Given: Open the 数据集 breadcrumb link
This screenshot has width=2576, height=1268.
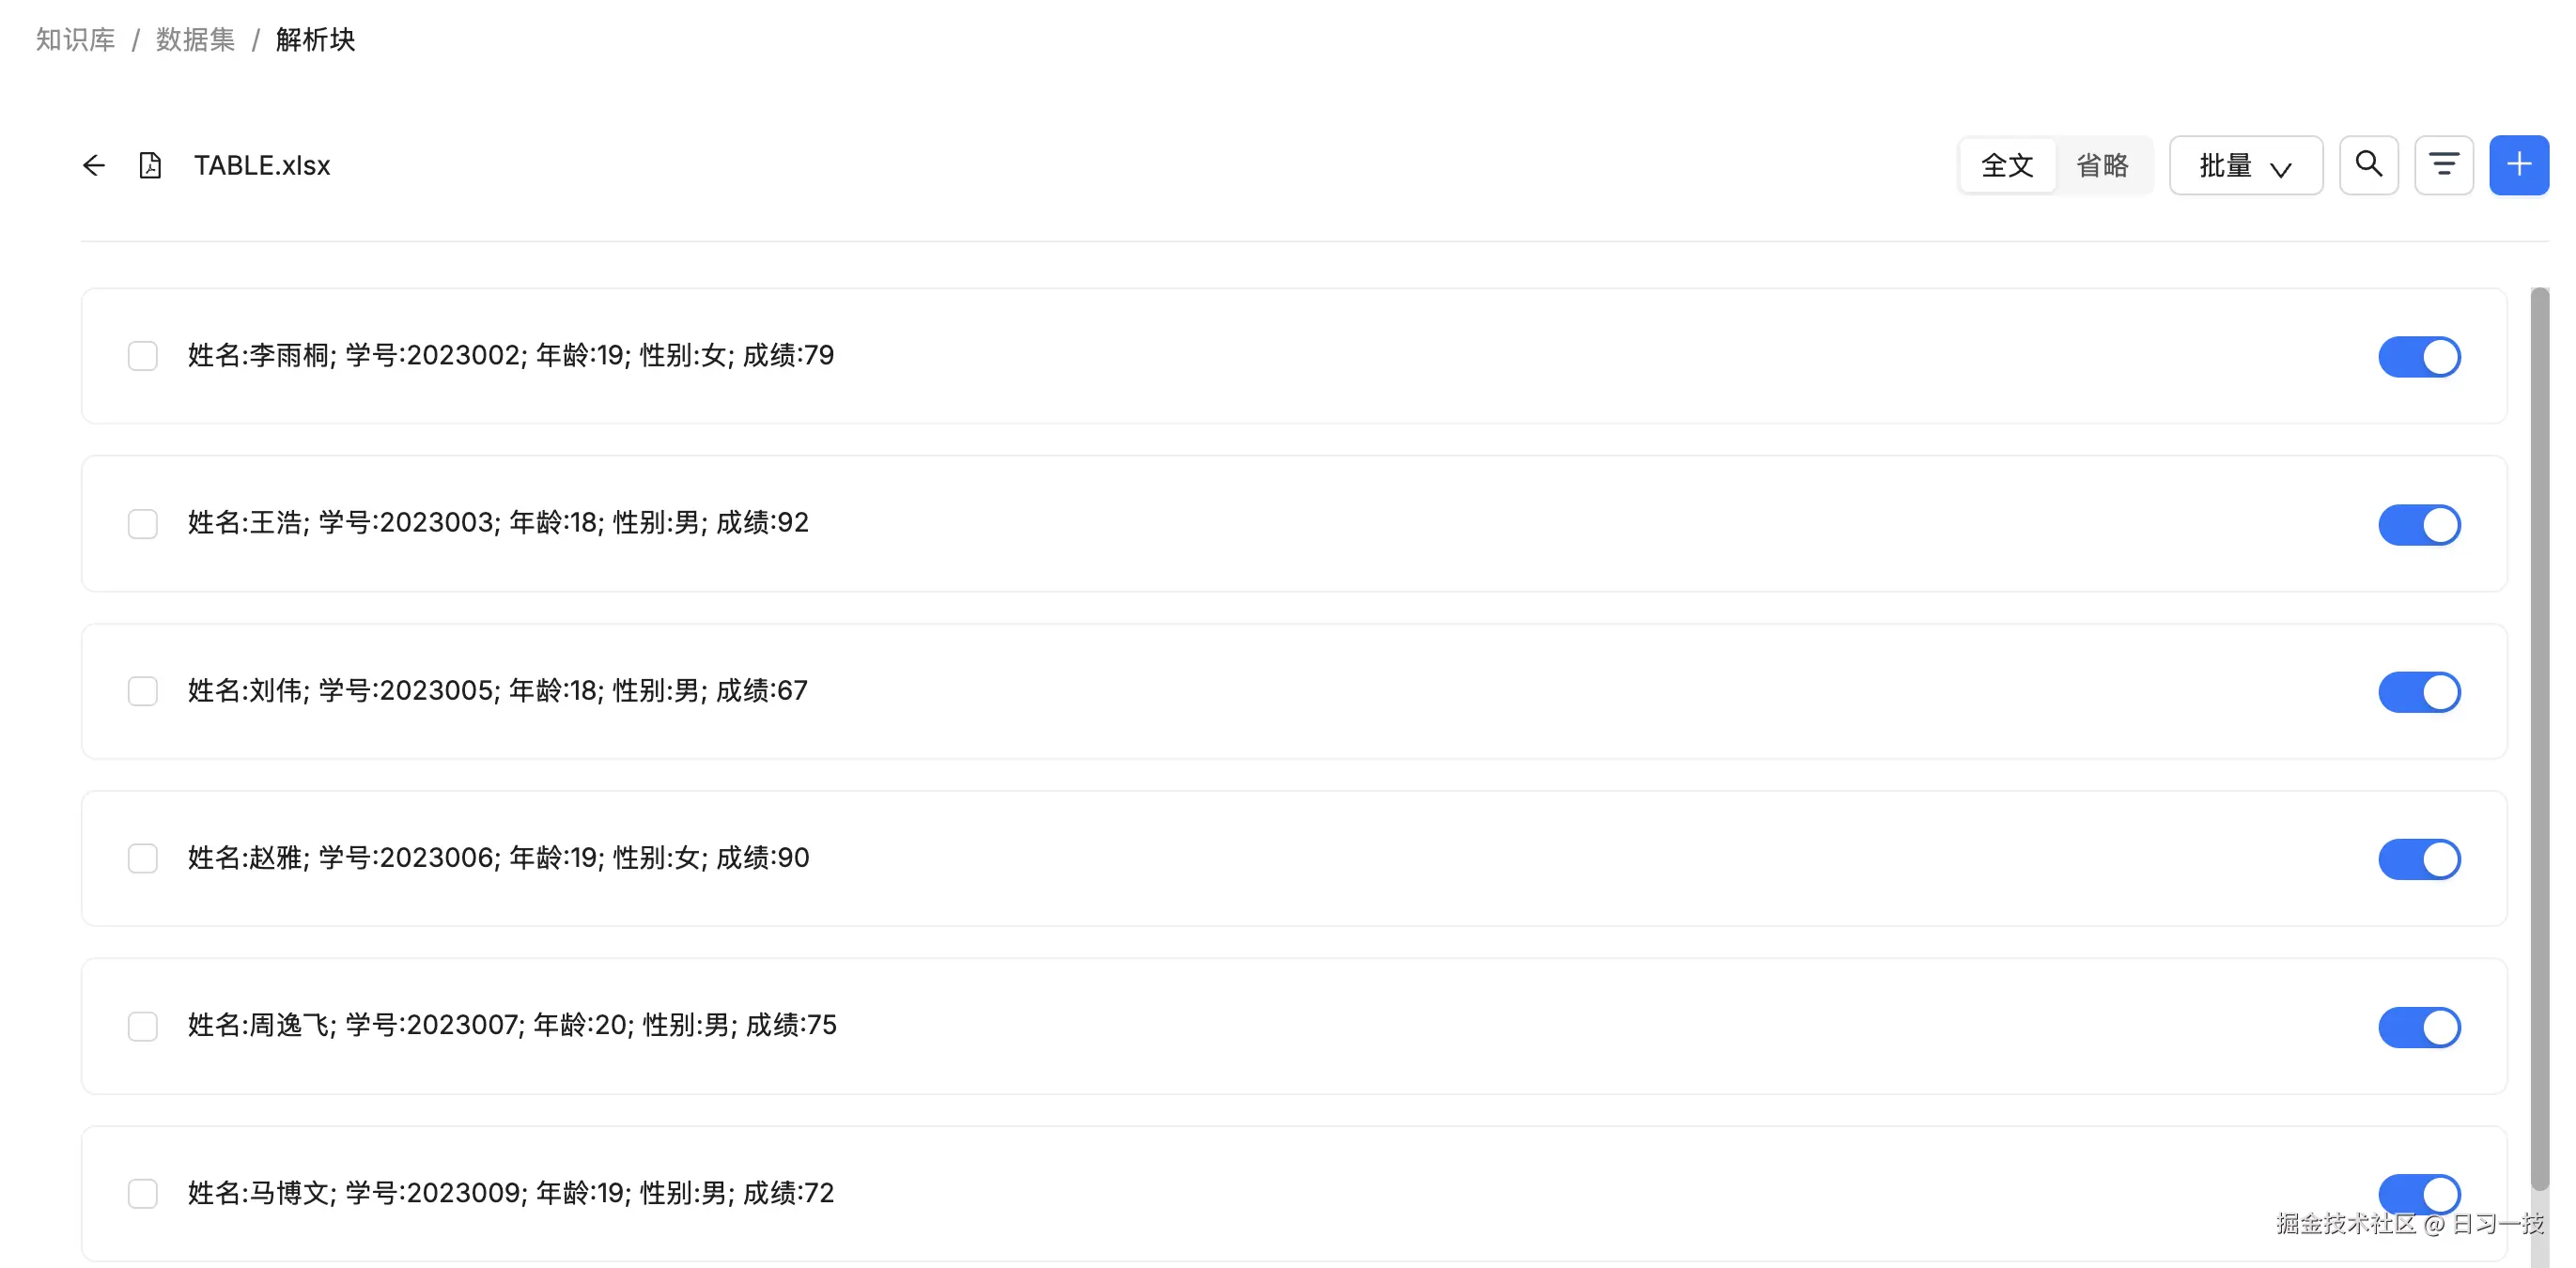Looking at the screenshot, I should point(196,38).
